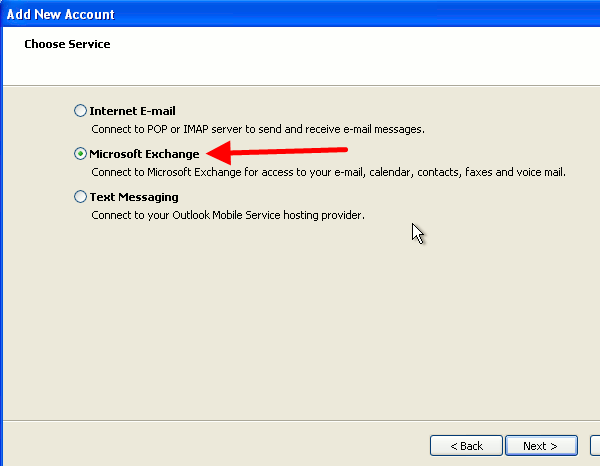Click the Choose Service heading

point(67,44)
